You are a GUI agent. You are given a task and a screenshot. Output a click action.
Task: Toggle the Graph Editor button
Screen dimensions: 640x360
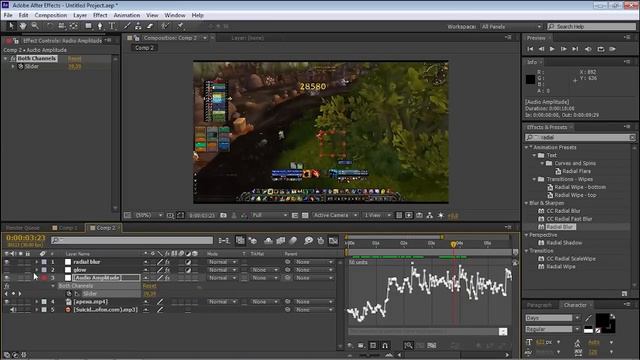click(x=333, y=241)
